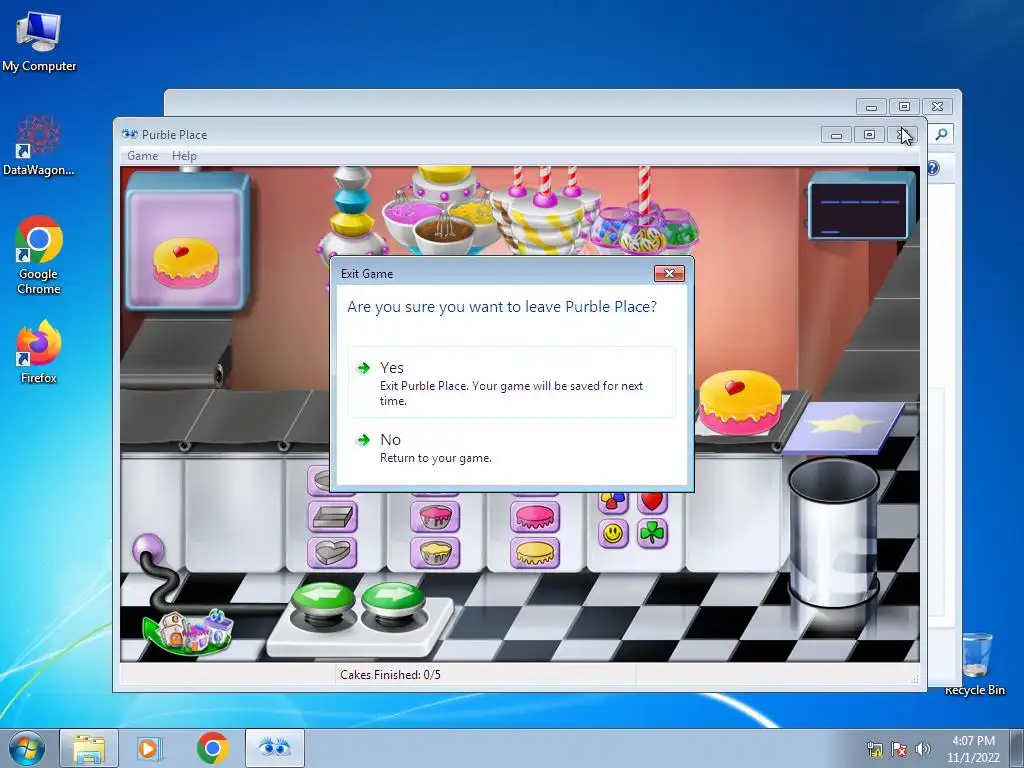Image resolution: width=1024 pixels, height=768 pixels.
Task: Select the My Computer desktop icon
Action: click(39, 42)
